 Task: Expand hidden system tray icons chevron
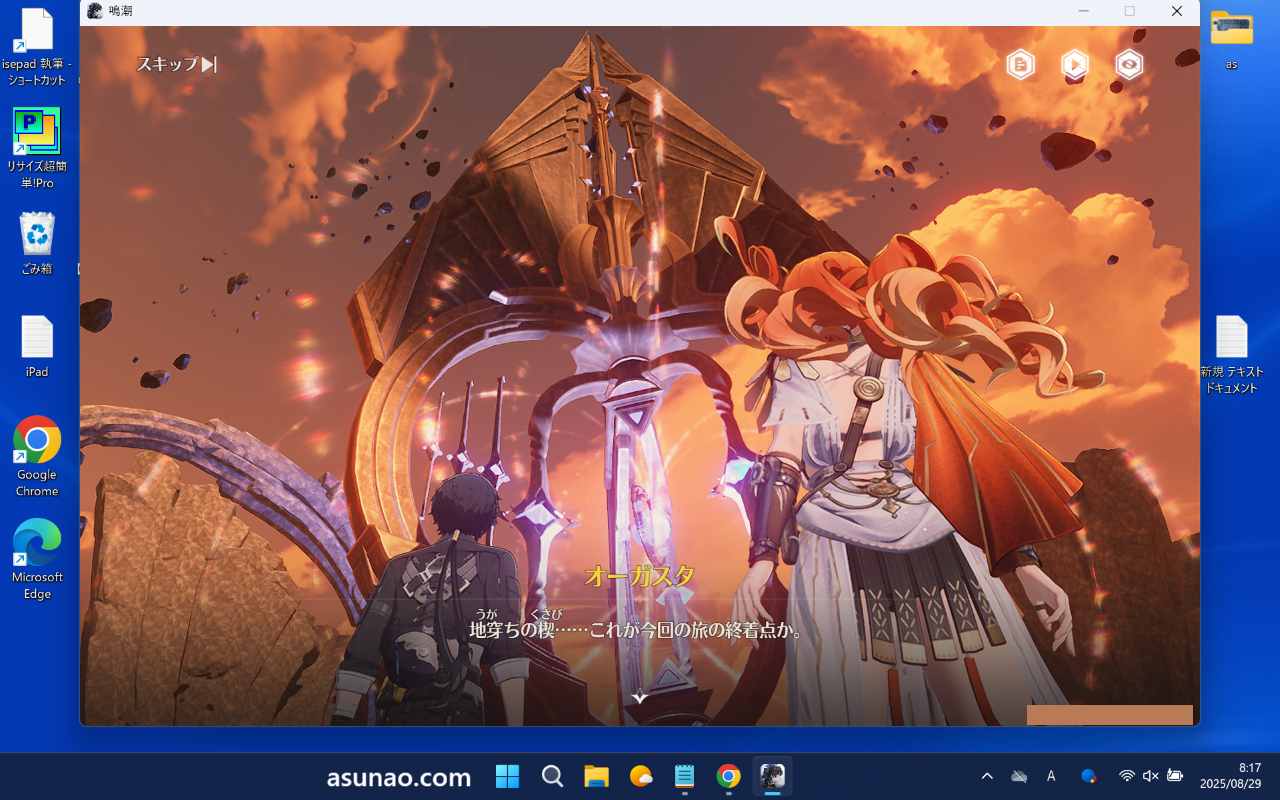[987, 776]
